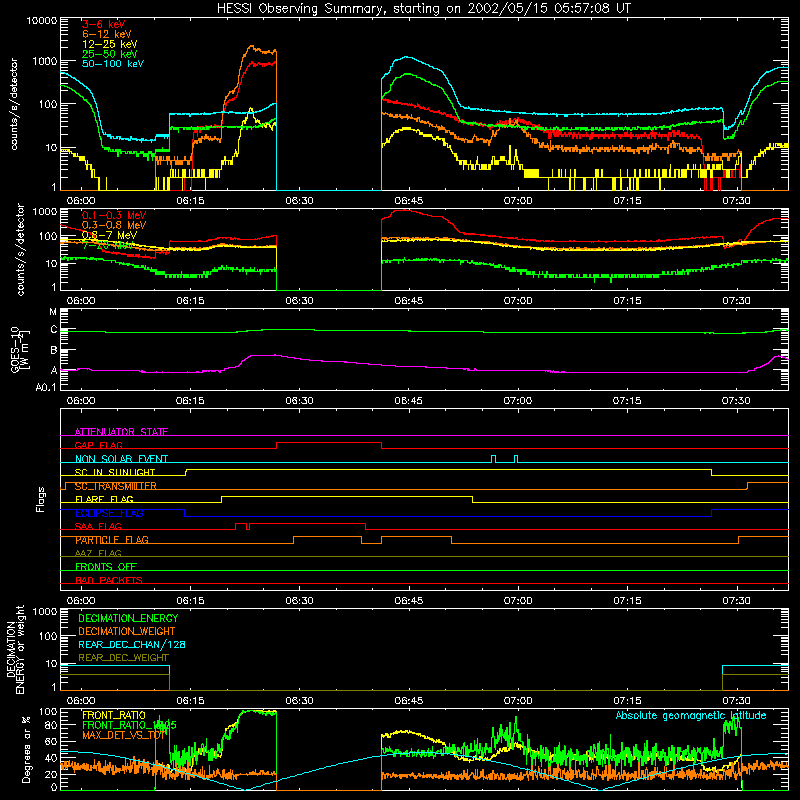The width and height of the screenshot is (800, 800).
Task: Click the FRONTS_OFF flag label
Action: point(106,567)
